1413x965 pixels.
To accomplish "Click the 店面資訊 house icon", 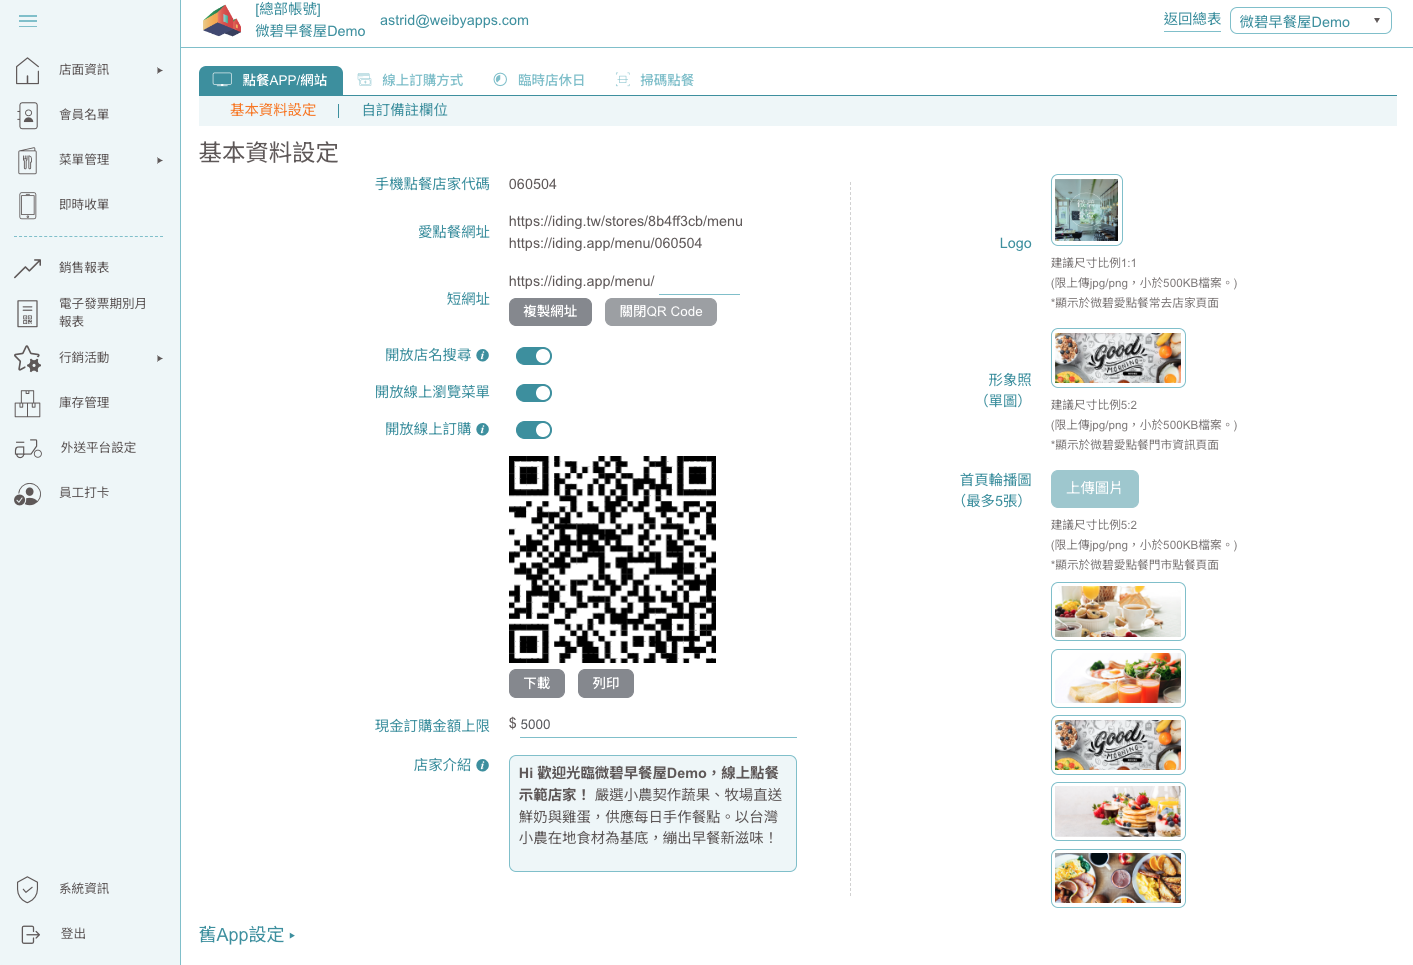I will coord(28,70).
